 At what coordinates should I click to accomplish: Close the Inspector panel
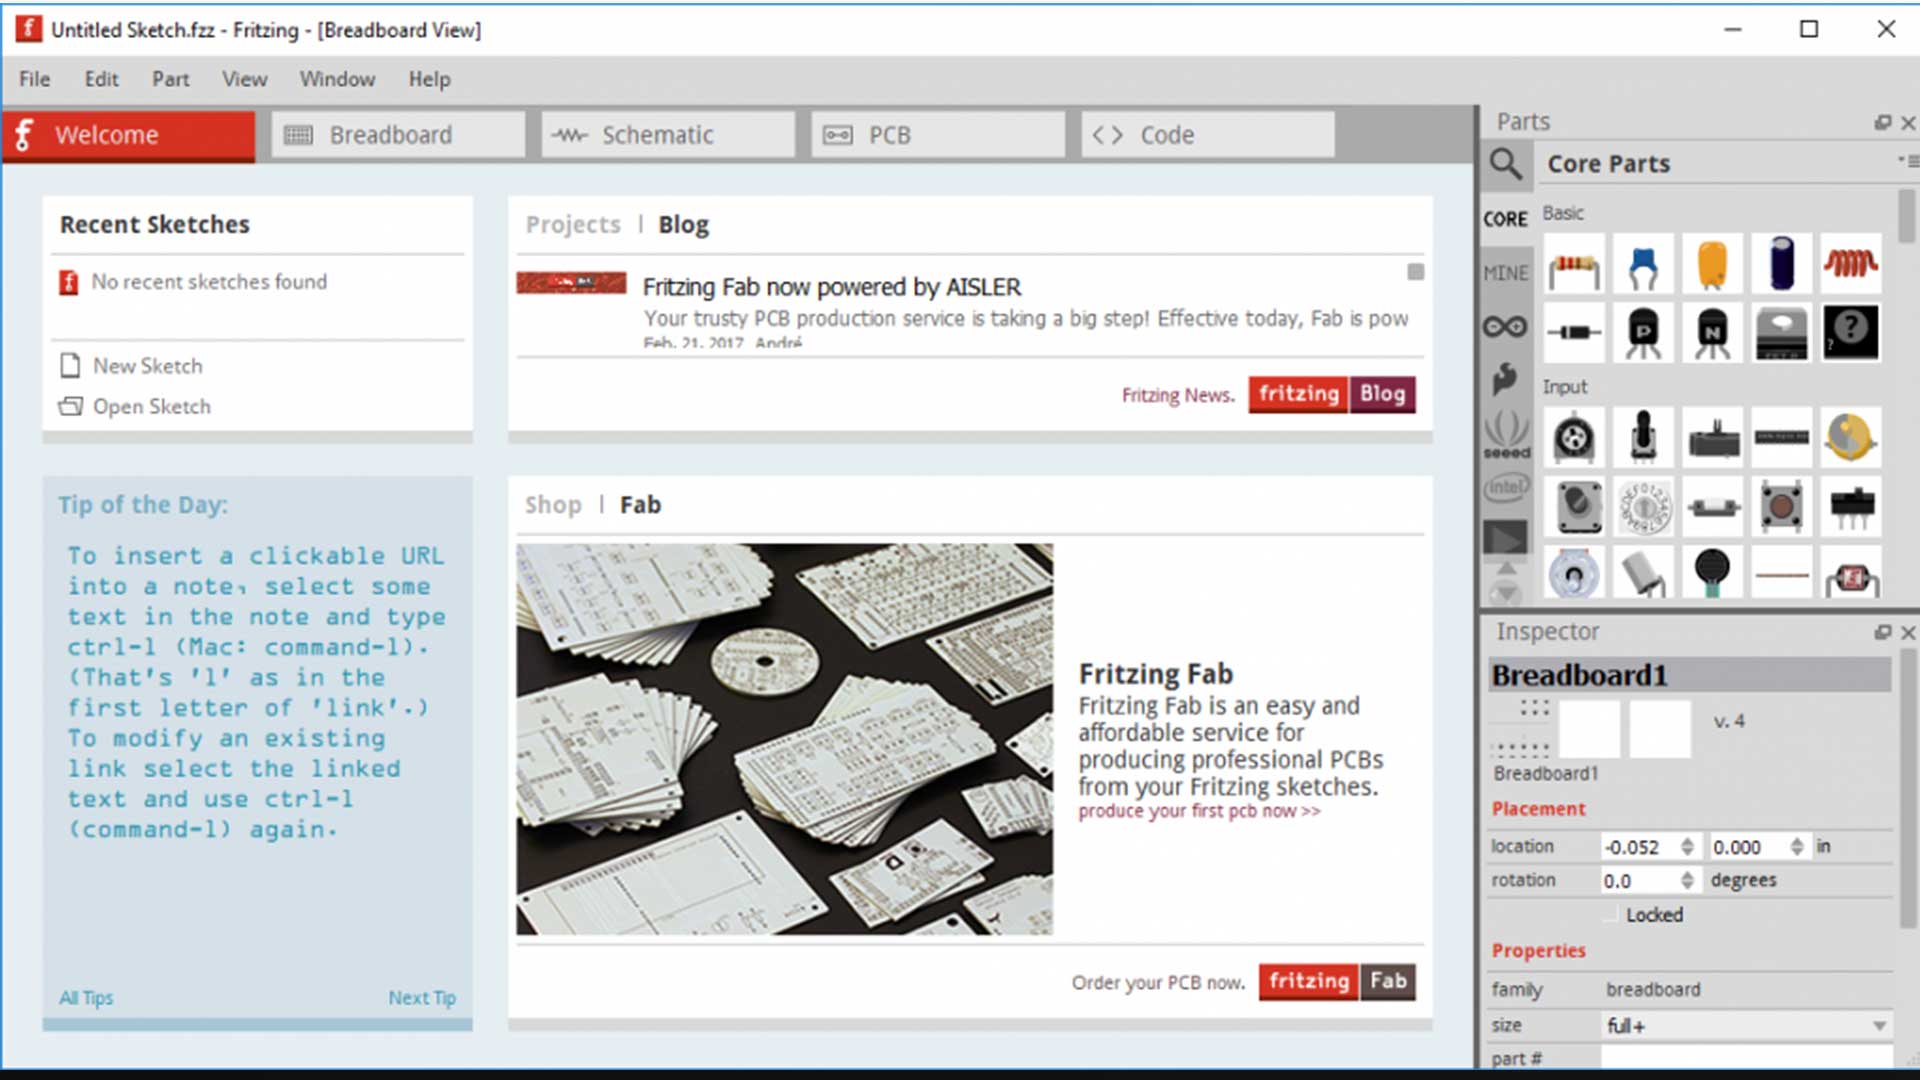[1908, 632]
